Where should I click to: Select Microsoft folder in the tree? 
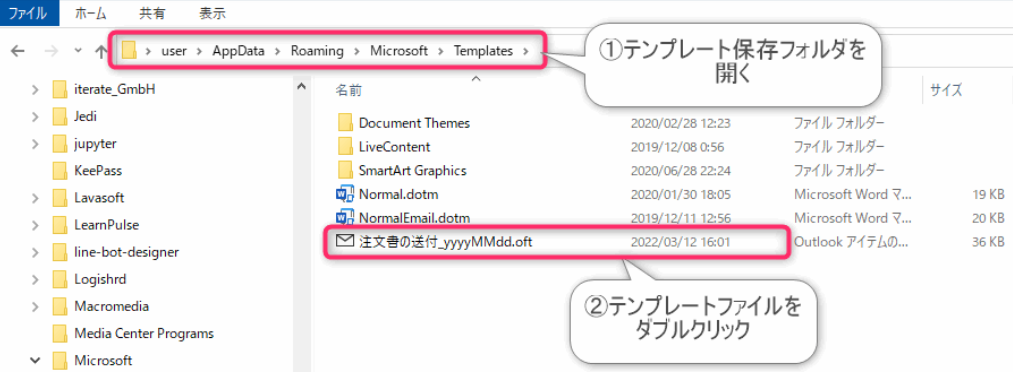[103, 360]
